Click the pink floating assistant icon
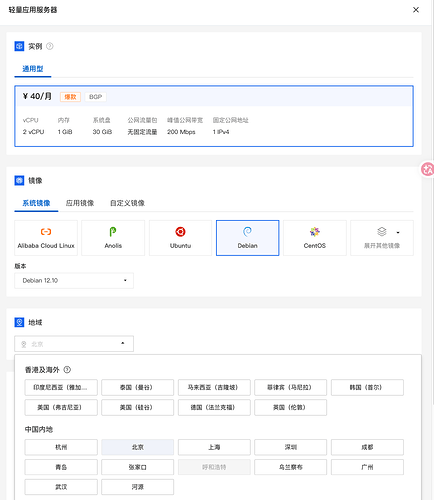434x500 pixels. tap(427, 169)
